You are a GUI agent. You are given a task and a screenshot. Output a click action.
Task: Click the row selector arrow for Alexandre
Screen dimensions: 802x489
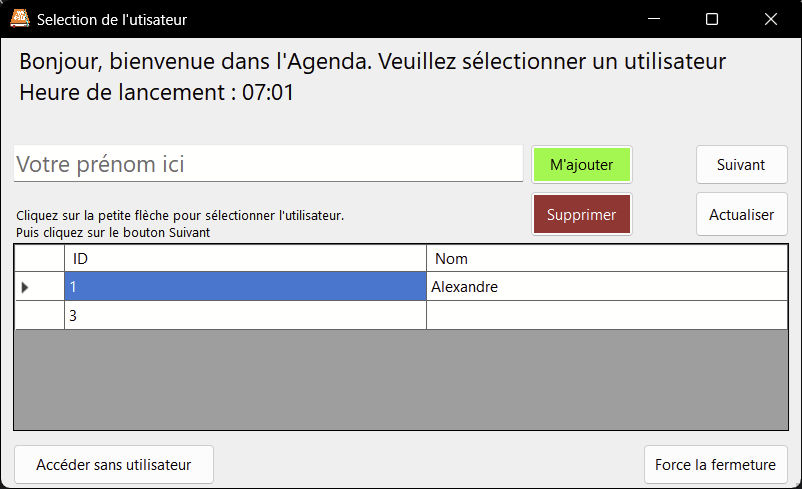(26, 287)
